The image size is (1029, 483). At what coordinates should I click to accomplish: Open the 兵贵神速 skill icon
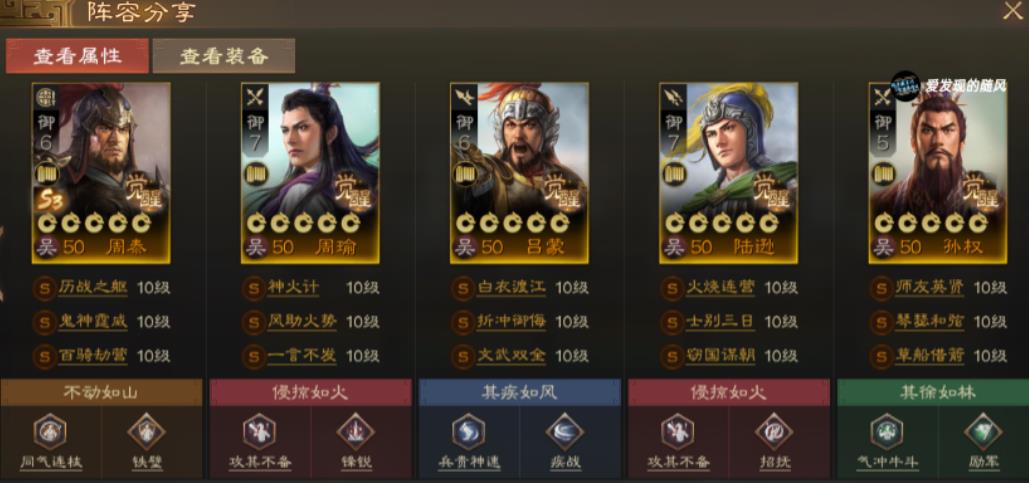469,432
